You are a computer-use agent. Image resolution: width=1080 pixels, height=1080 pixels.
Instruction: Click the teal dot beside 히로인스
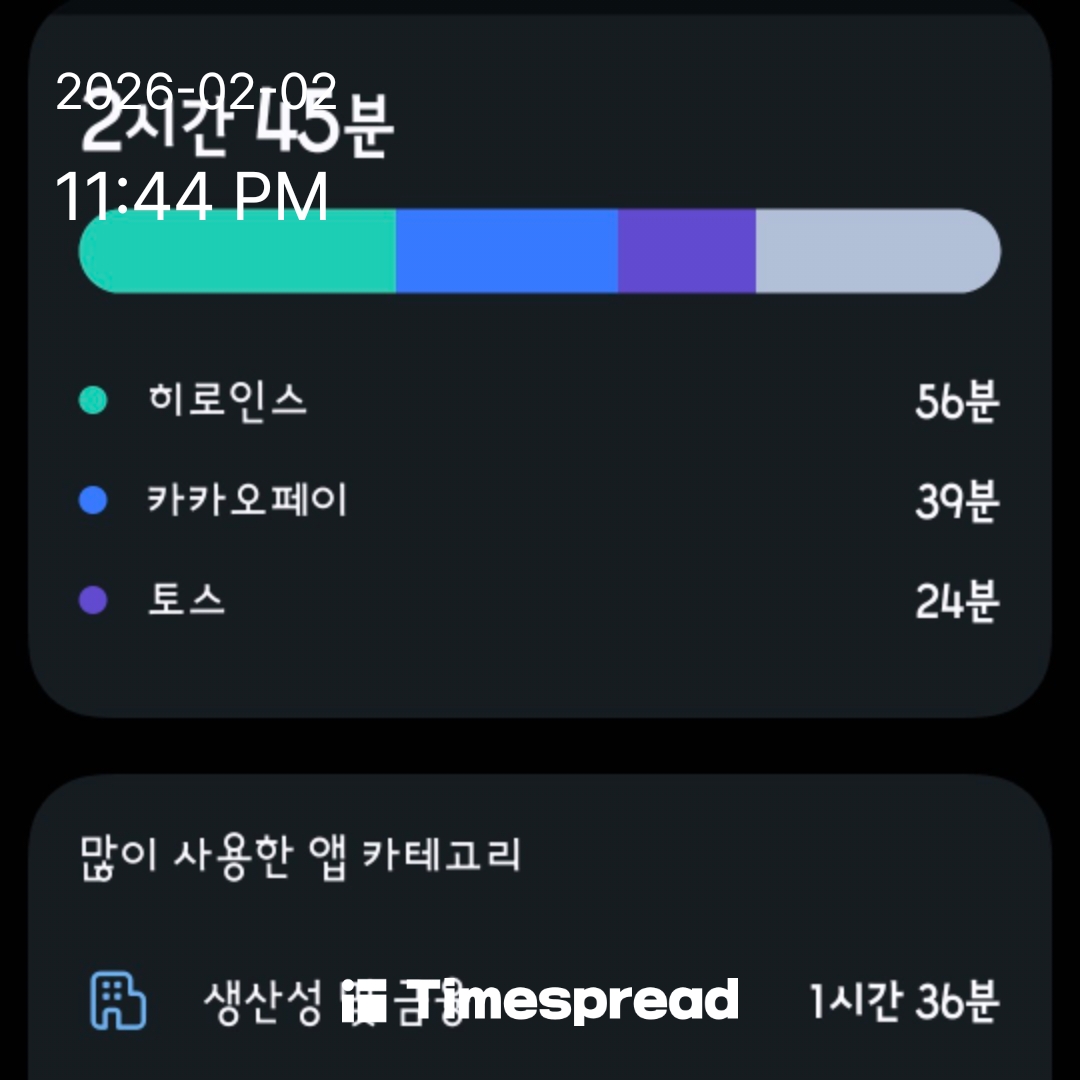[93, 401]
